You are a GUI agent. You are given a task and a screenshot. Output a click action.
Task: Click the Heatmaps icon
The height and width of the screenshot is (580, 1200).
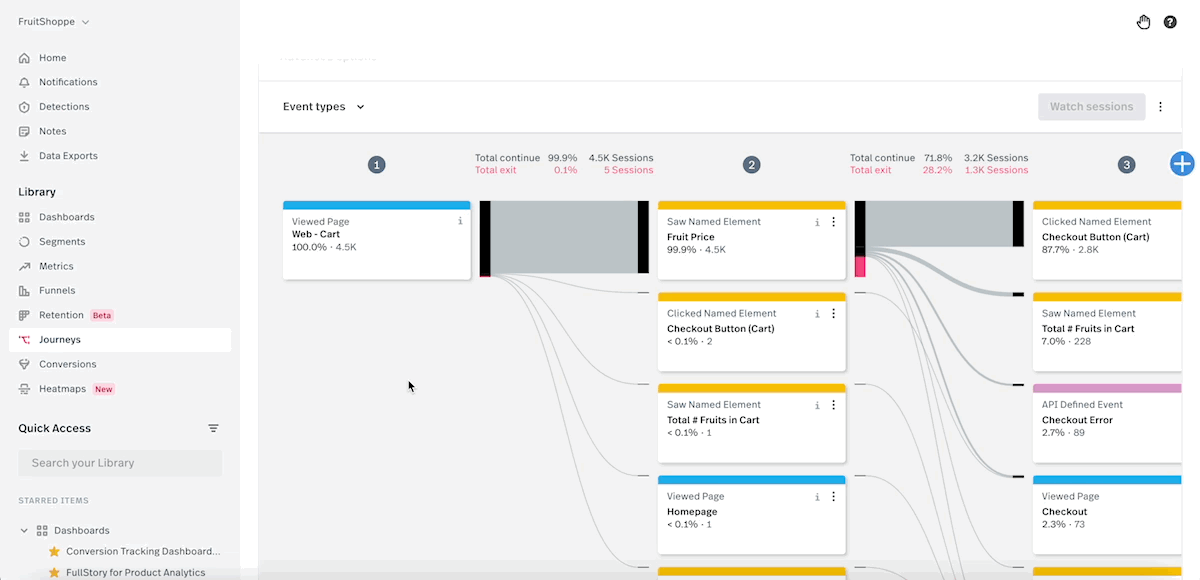pyautogui.click(x=25, y=389)
